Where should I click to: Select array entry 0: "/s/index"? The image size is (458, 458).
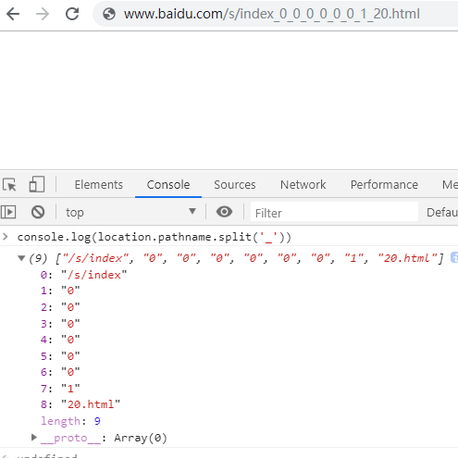(x=84, y=275)
